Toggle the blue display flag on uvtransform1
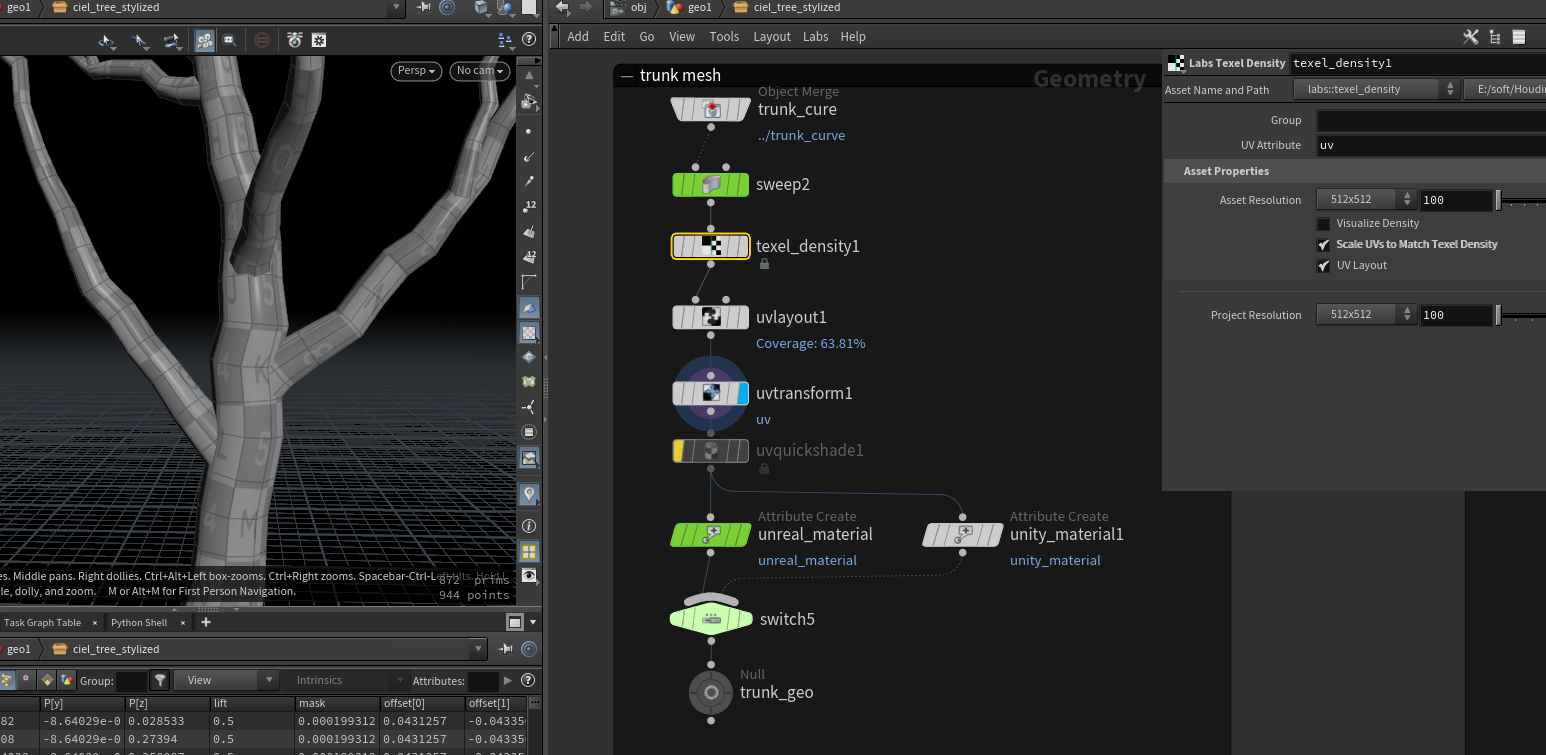1546x755 pixels. (x=742, y=393)
